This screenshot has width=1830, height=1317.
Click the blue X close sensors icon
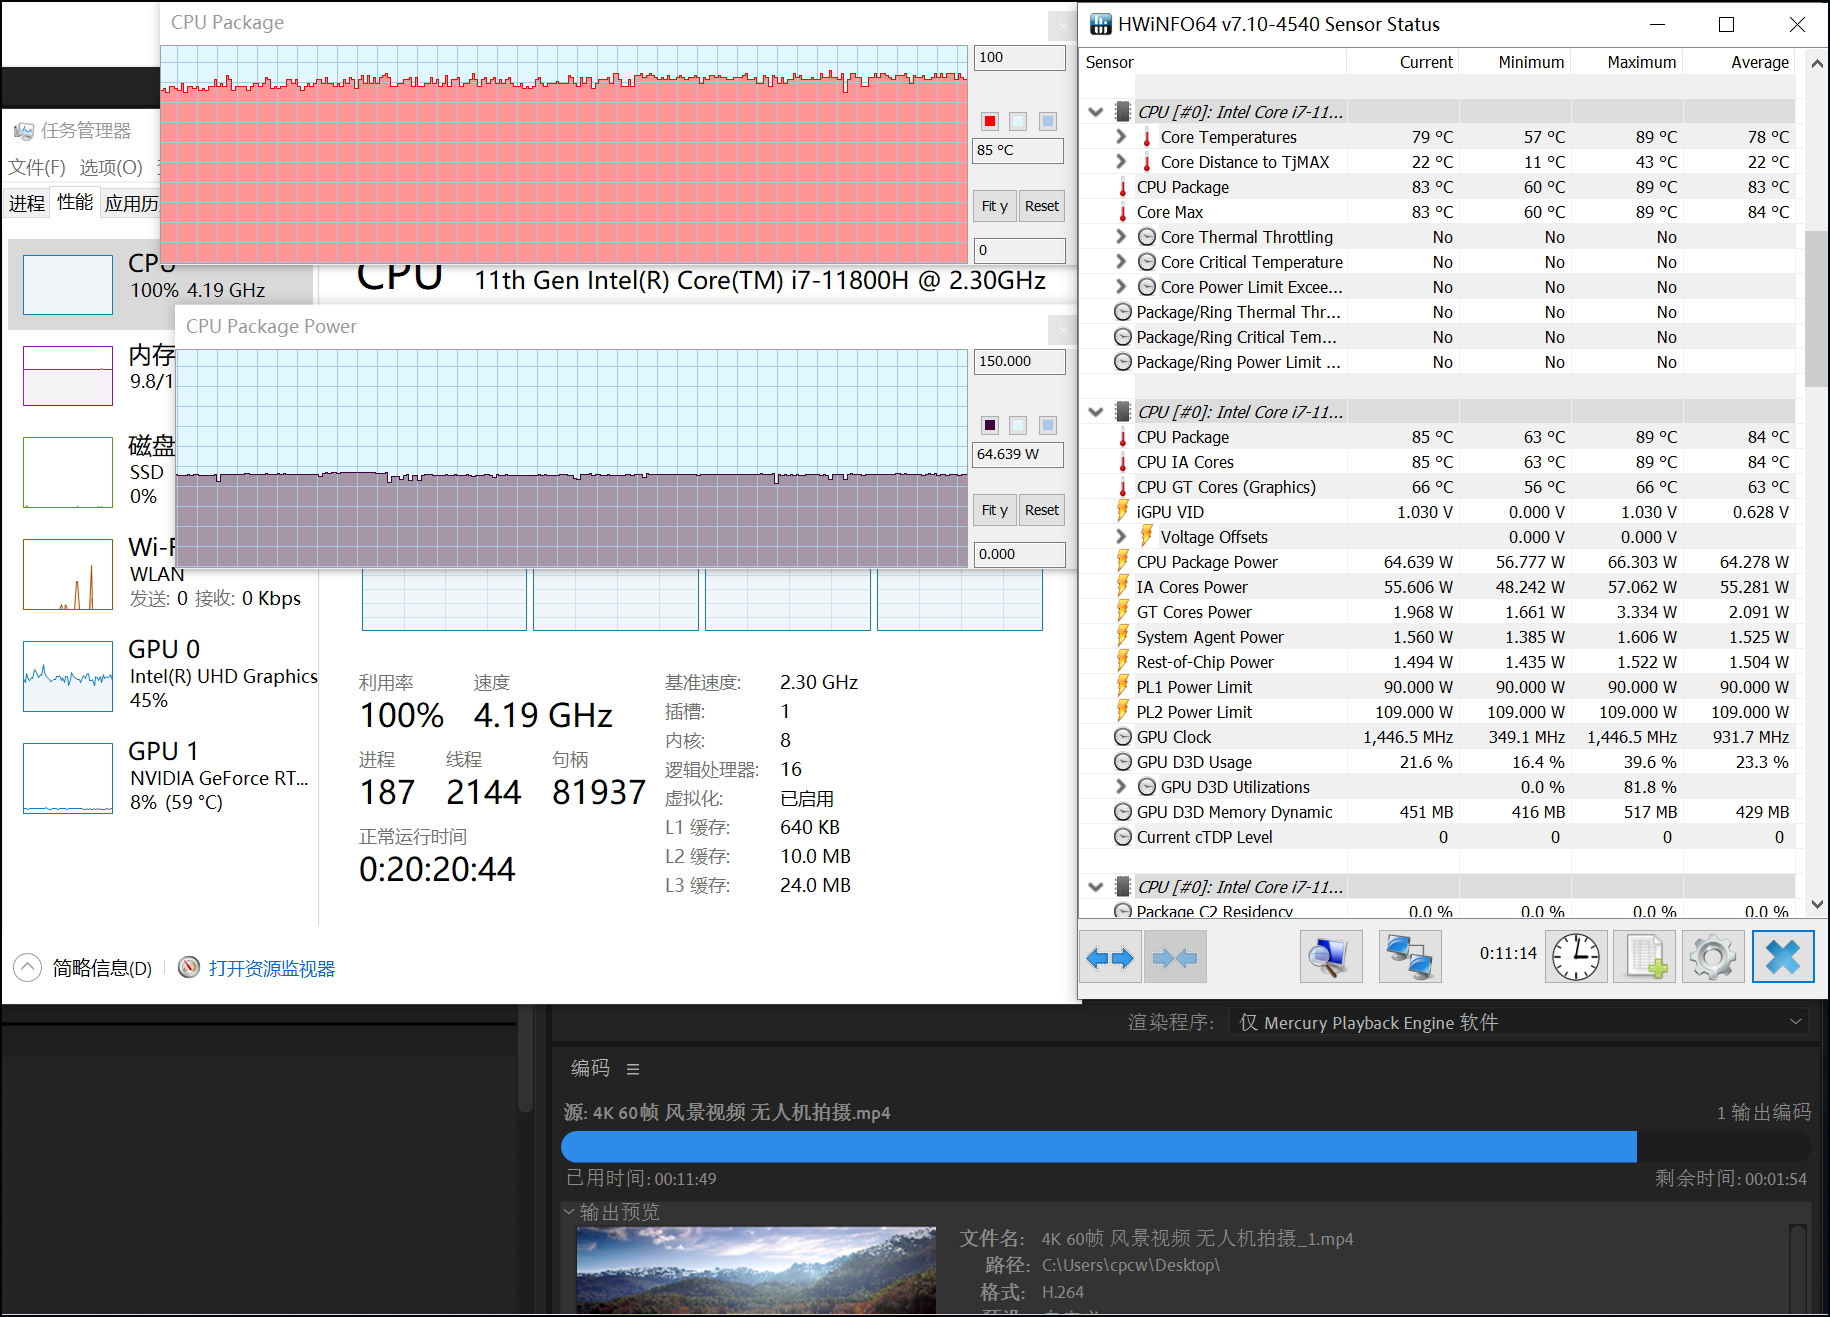[x=1782, y=958]
